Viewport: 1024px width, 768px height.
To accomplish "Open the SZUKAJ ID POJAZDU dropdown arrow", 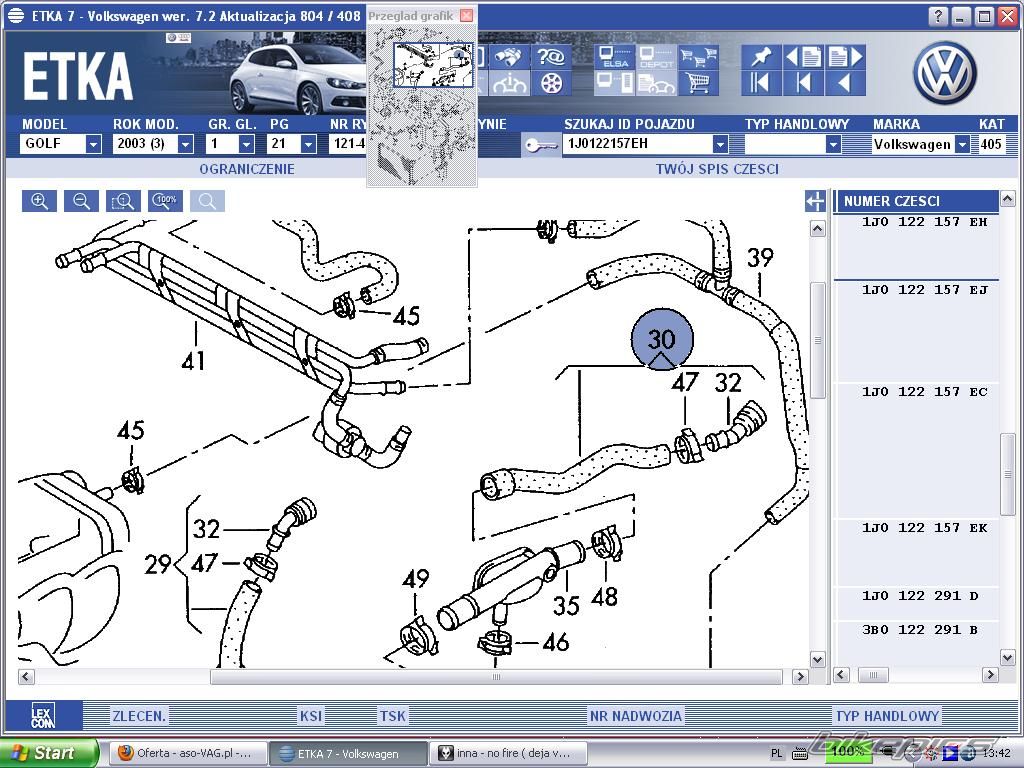I will tap(720, 144).
